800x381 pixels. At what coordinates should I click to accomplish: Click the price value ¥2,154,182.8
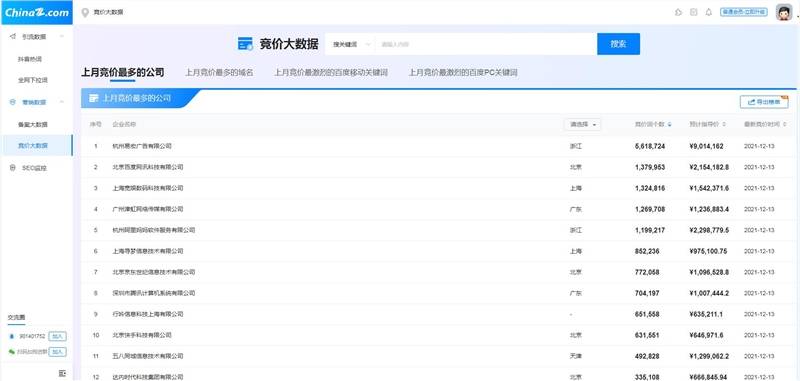pos(709,167)
